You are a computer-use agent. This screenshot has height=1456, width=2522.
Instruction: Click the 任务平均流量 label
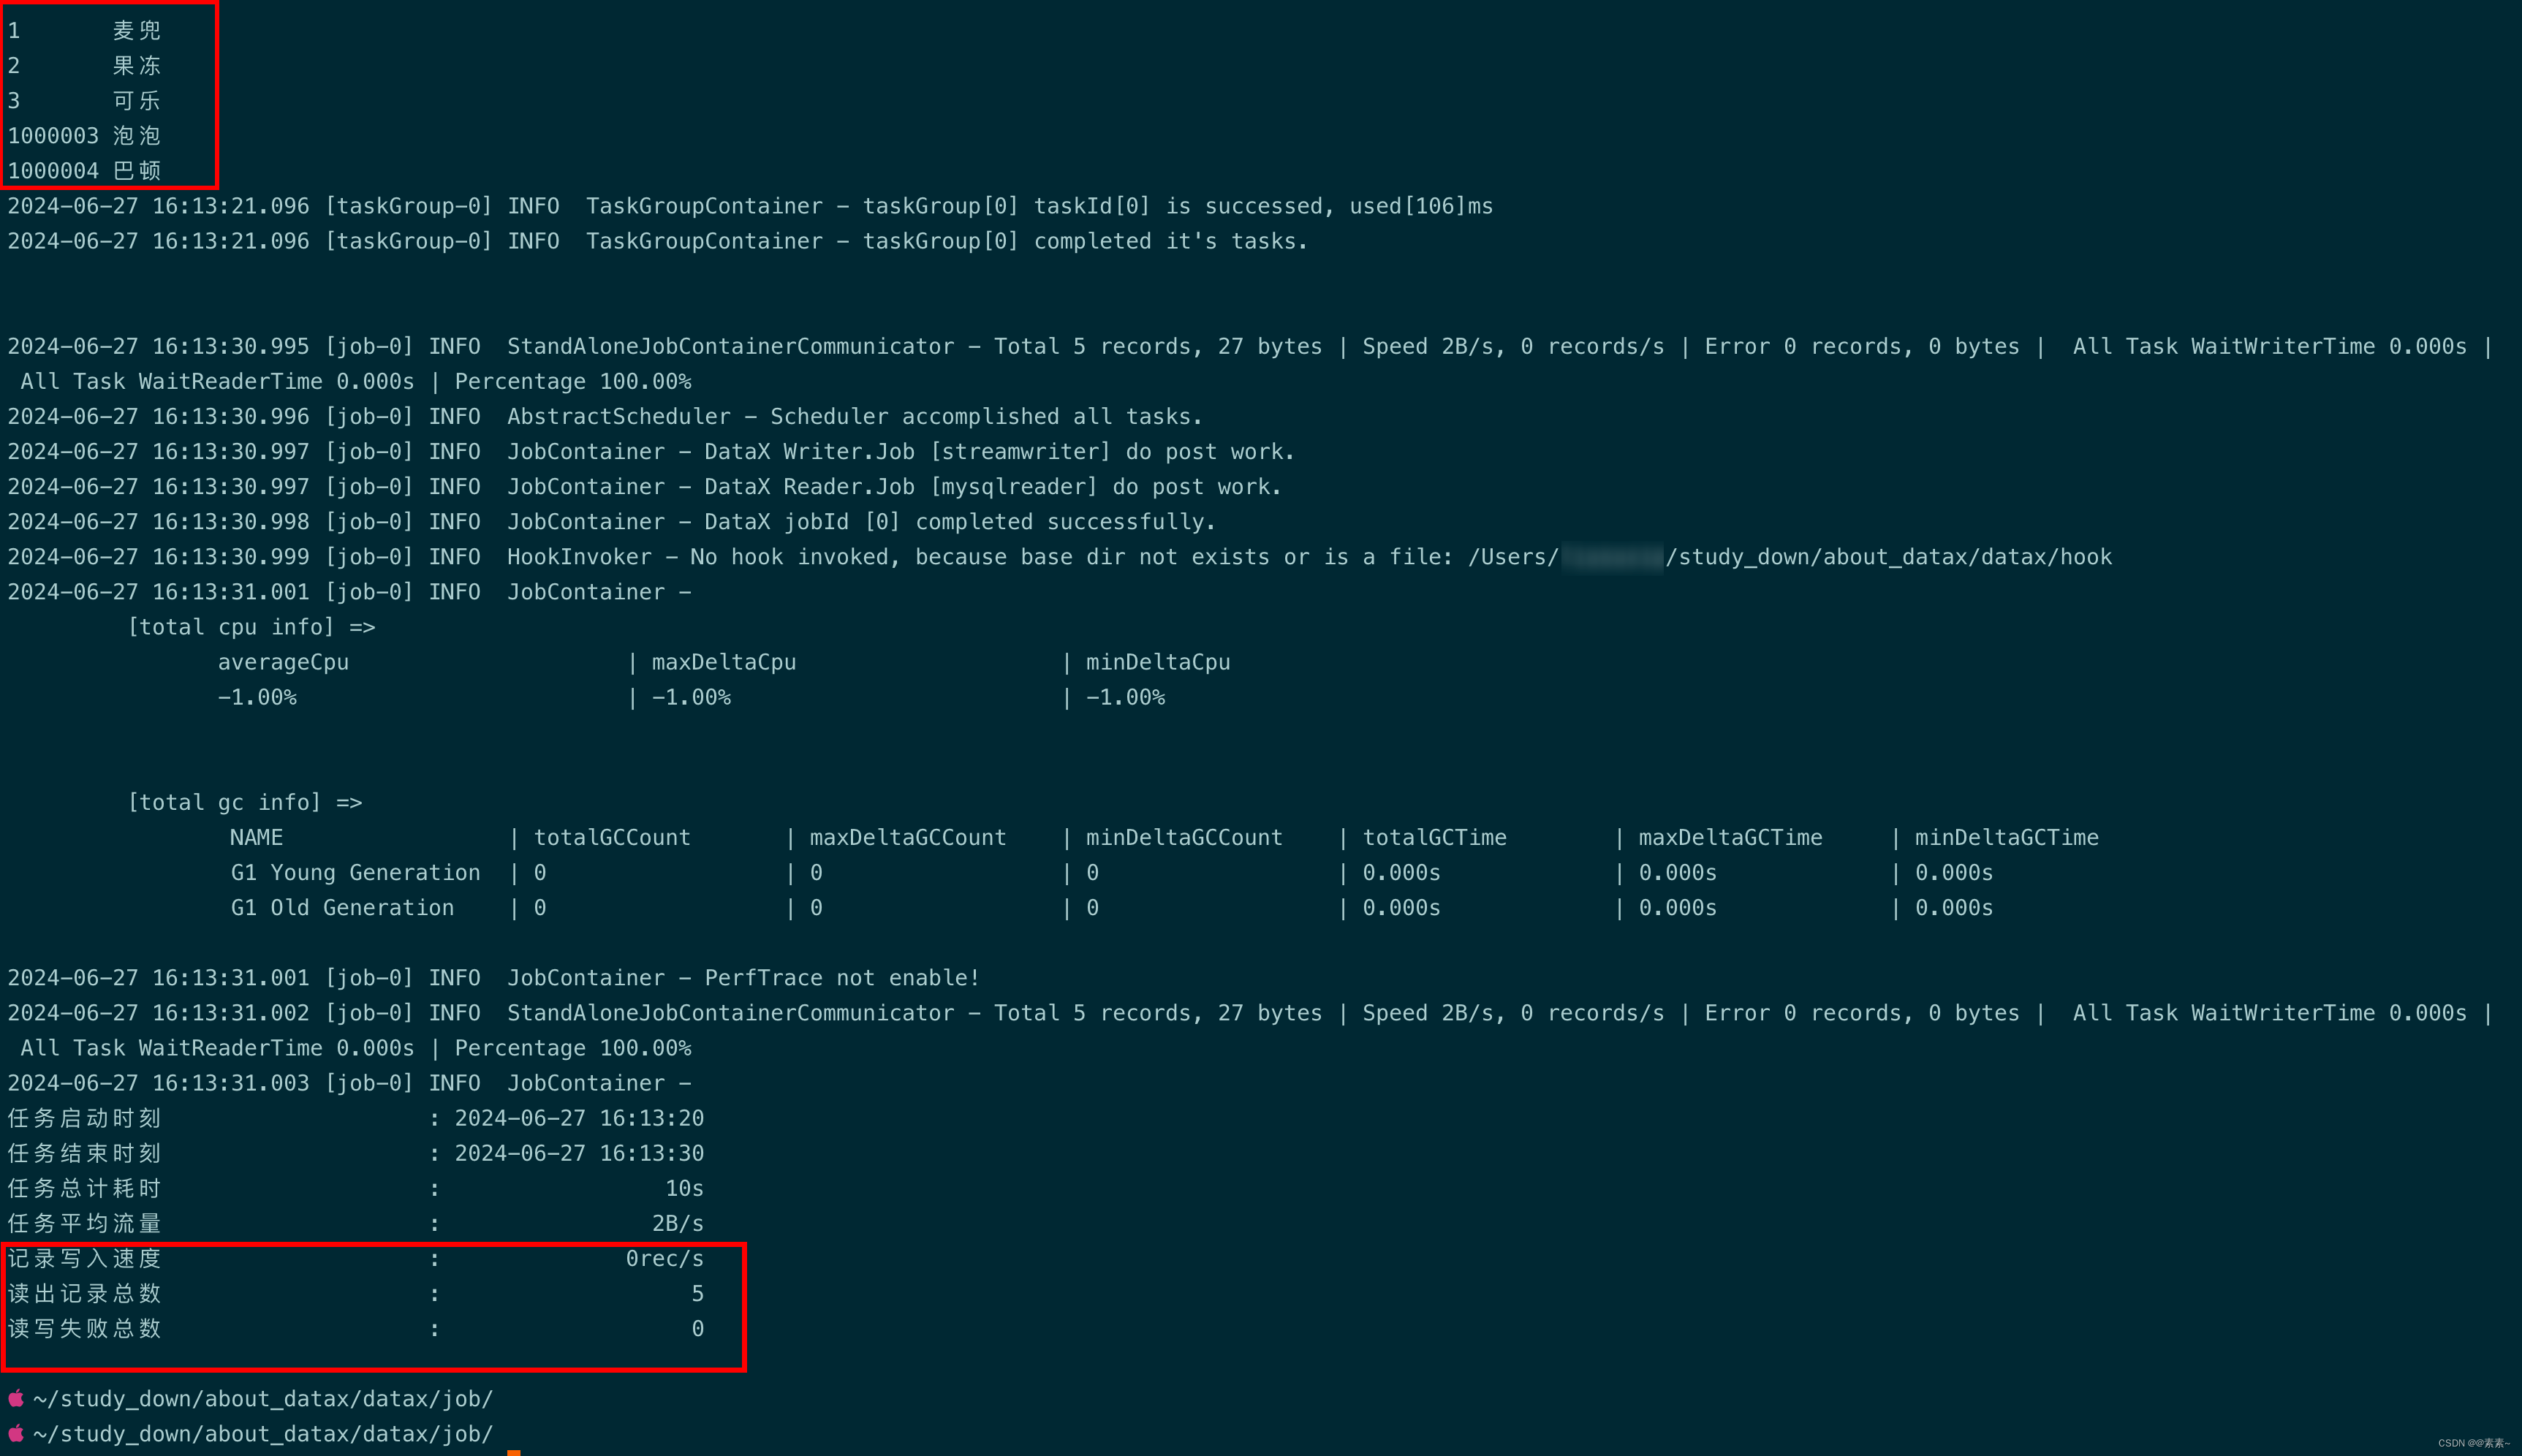pyautogui.click(x=84, y=1223)
